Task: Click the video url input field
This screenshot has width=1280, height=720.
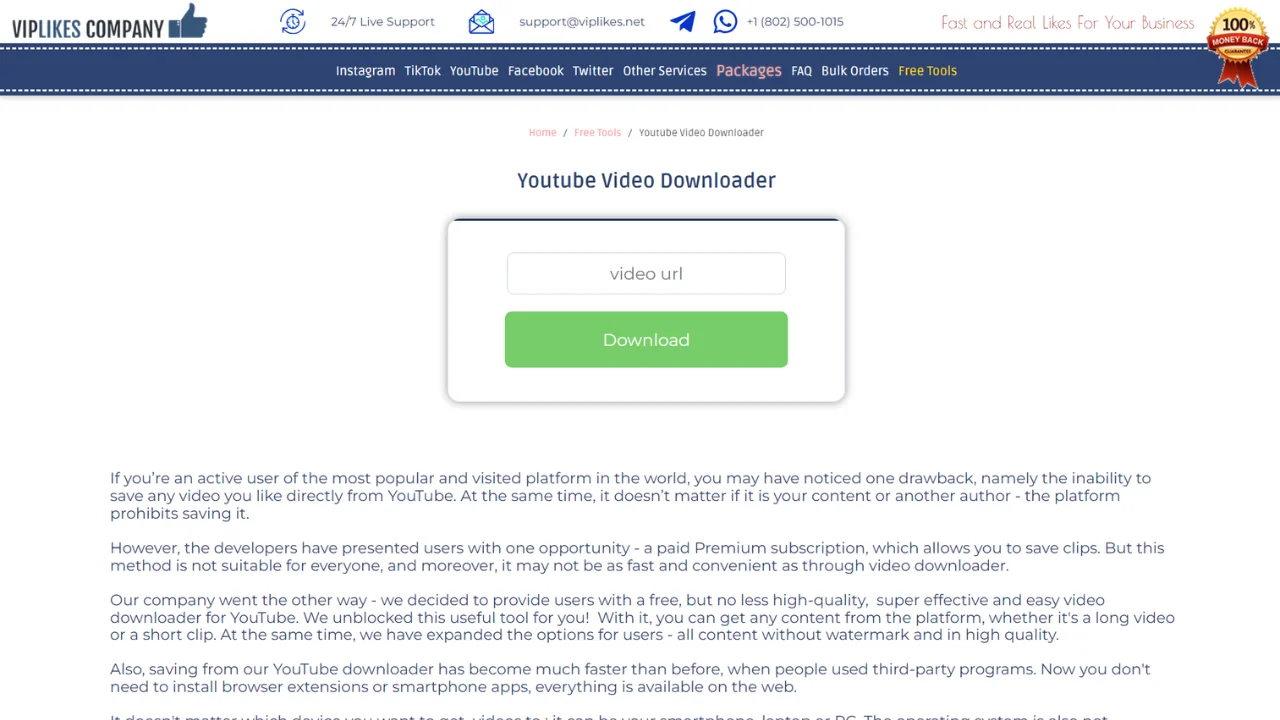Action: click(646, 273)
